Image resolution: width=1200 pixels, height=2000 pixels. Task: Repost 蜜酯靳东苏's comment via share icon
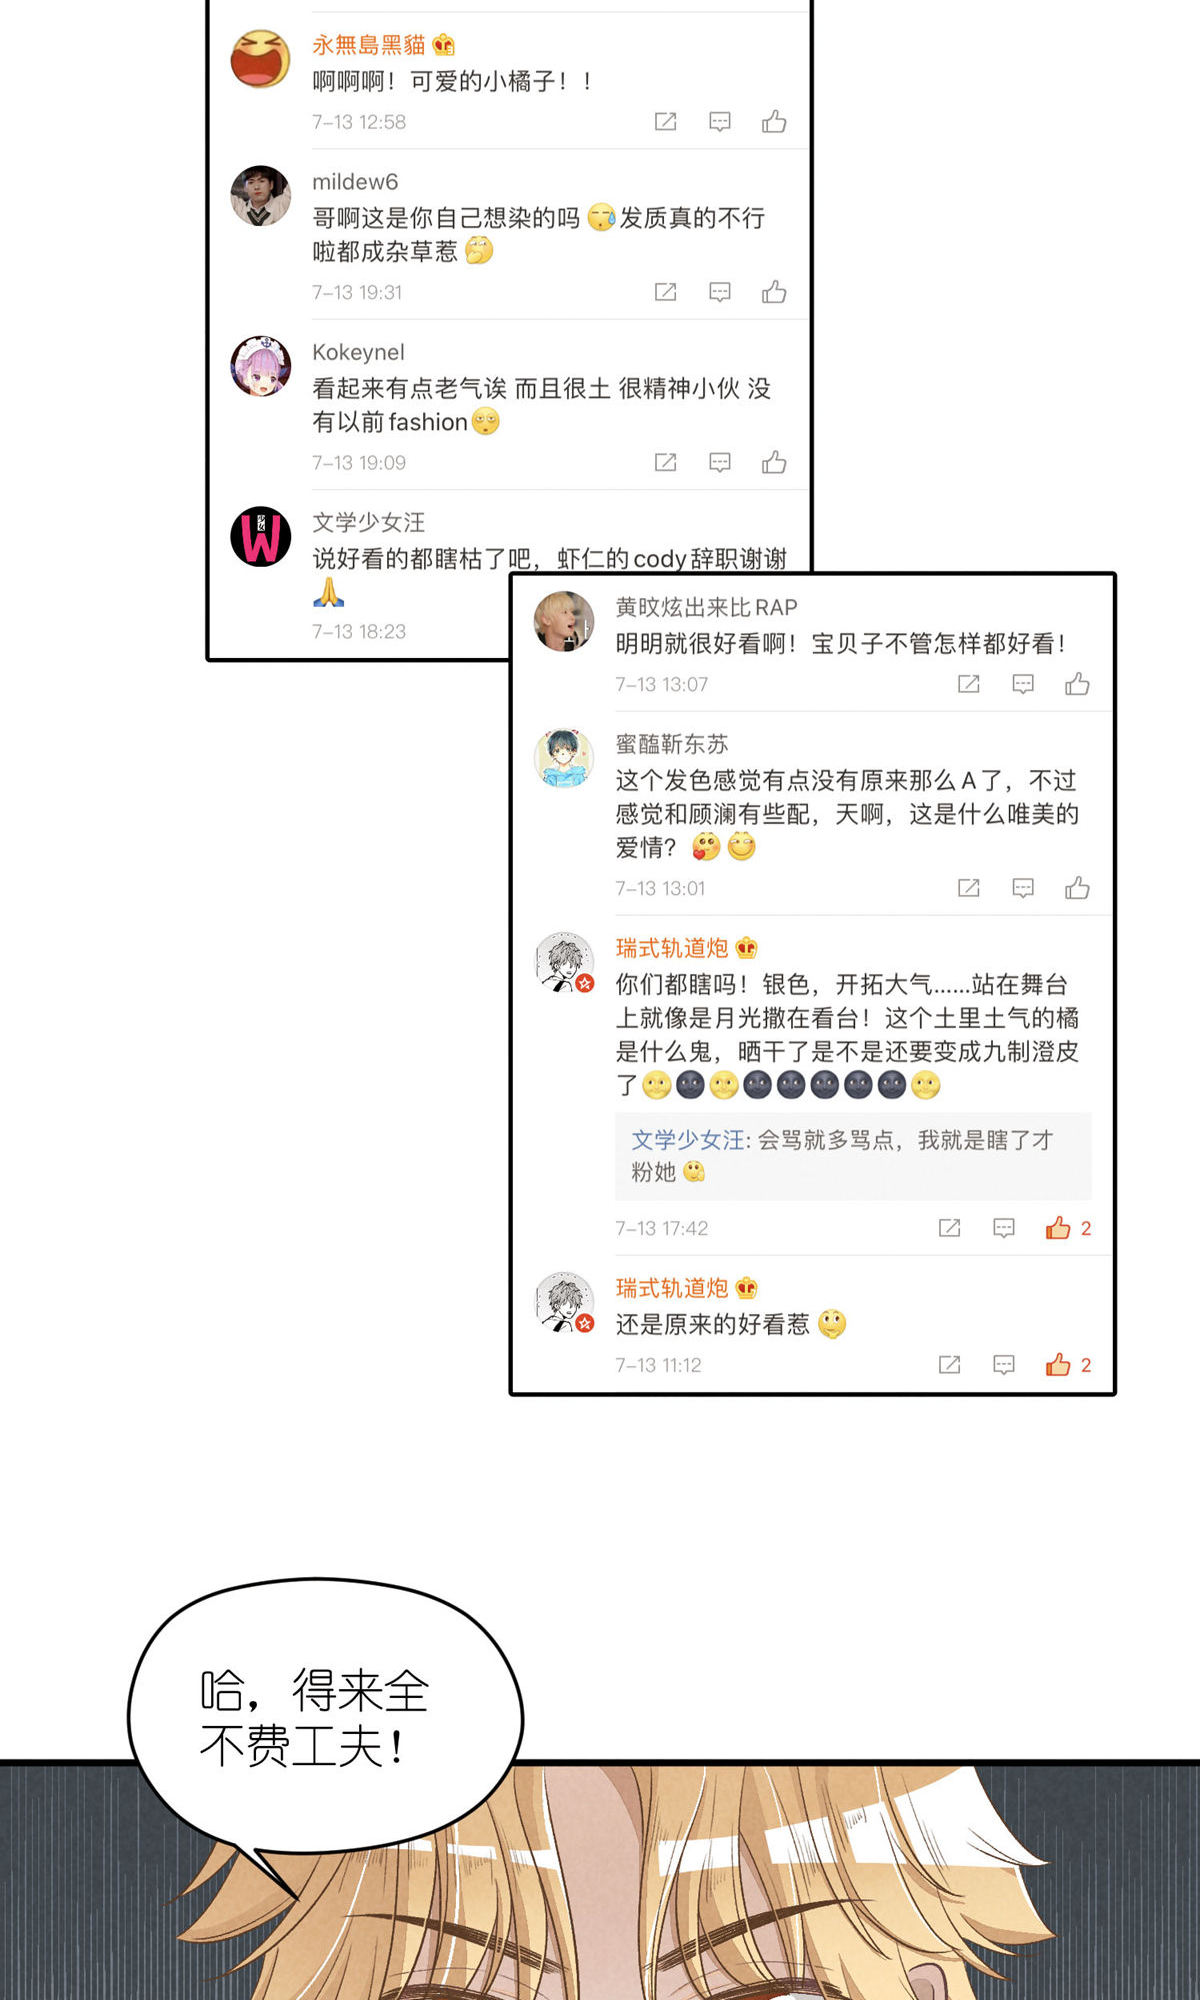968,888
